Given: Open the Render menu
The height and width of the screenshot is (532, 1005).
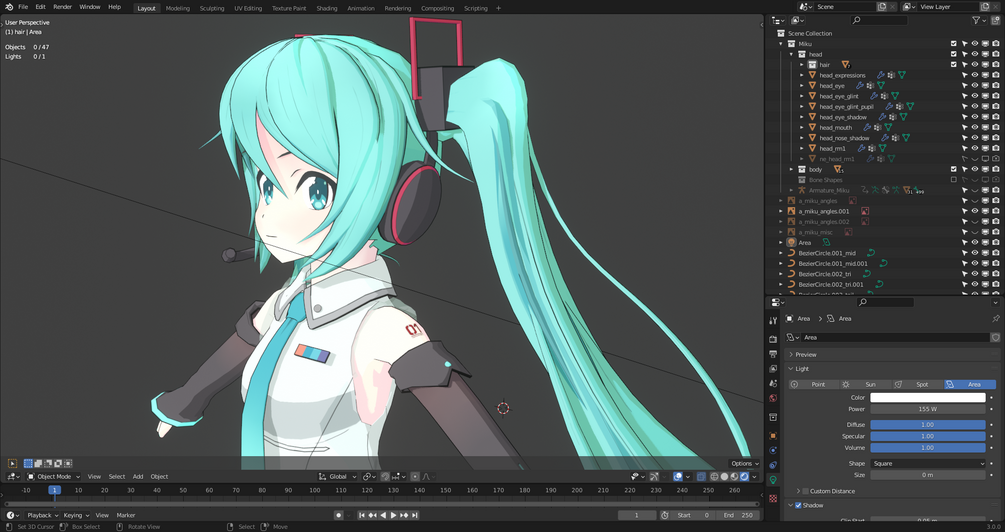Looking at the screenshot, I should [x=62, y=7].
